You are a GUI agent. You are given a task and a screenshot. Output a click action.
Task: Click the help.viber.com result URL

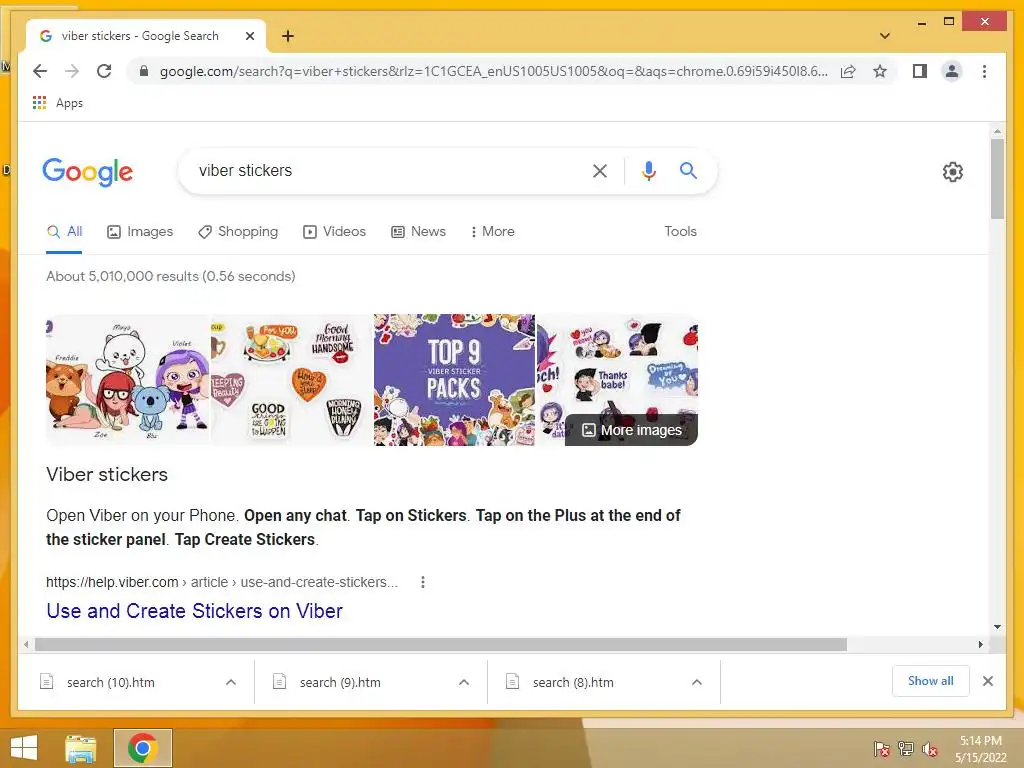coord(222,582)
